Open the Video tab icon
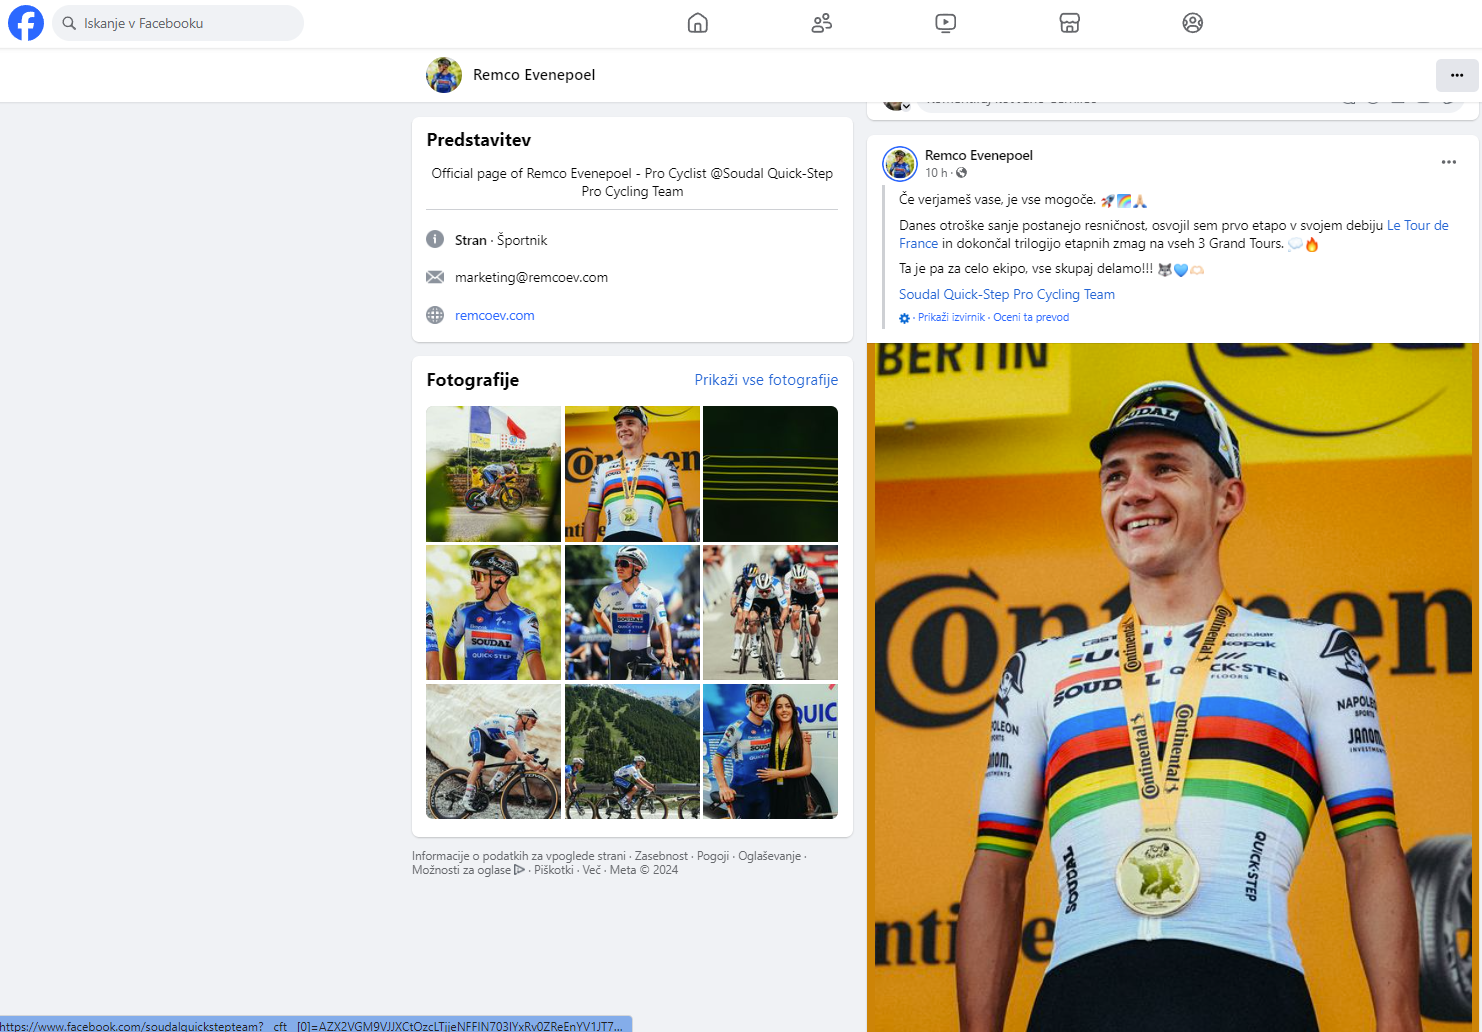Image resolution: width=1482 pixels, height=1032 pixels. tap(946, 23)
